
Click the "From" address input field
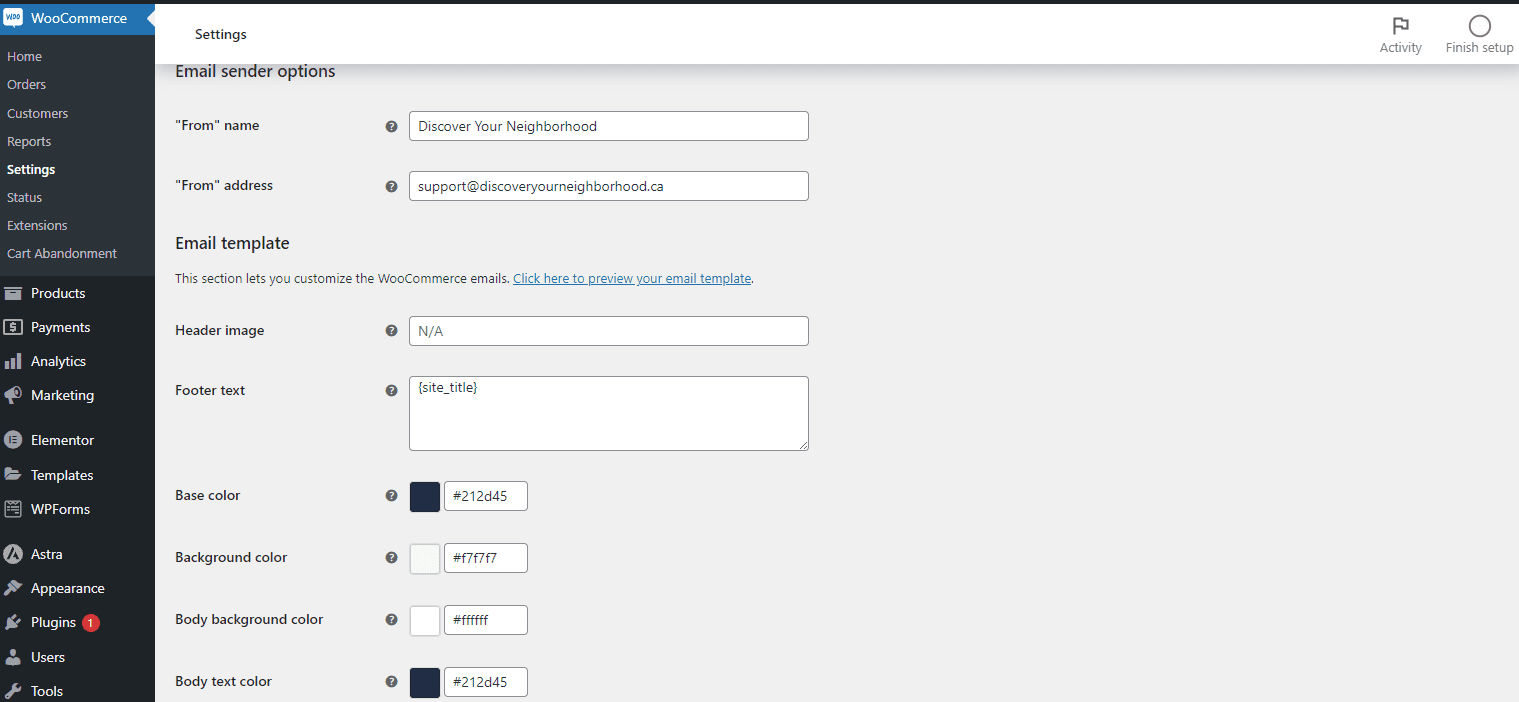(x=608, y=186)
